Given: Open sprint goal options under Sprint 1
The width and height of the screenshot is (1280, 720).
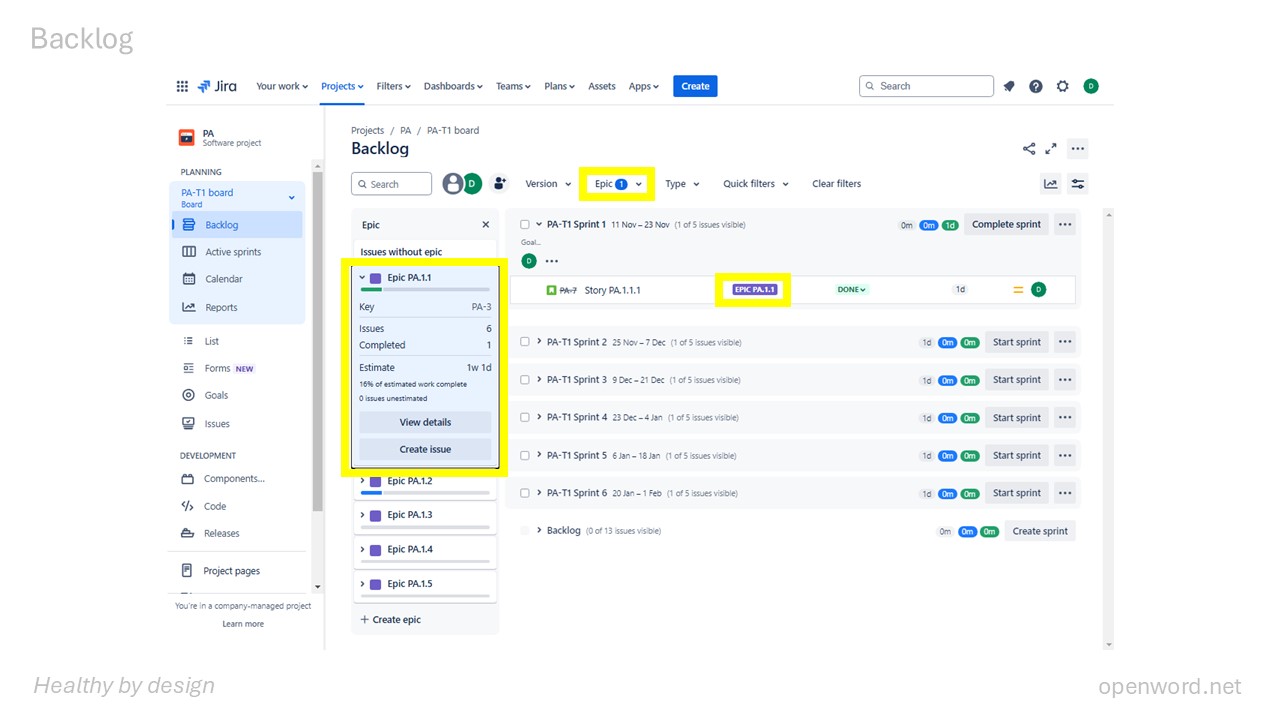Looking at the screenshot, I should click(551, 261).
